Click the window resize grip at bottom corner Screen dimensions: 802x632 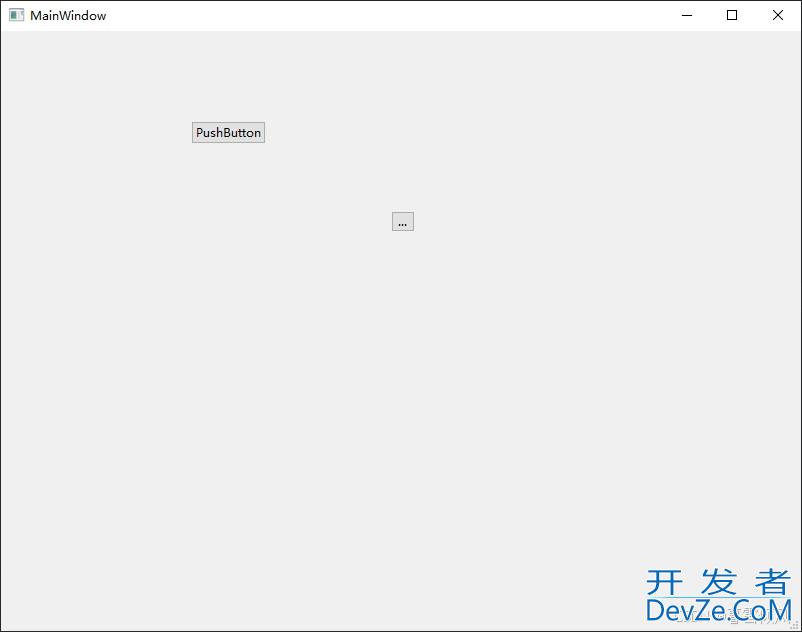coord(795,625)
